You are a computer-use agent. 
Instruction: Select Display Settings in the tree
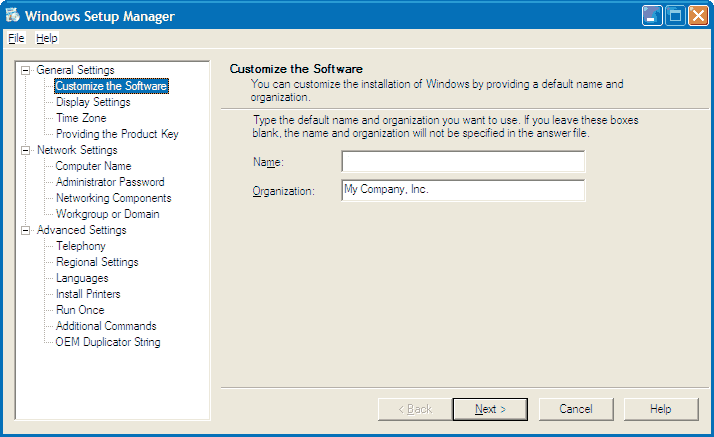tap(93, 102)
